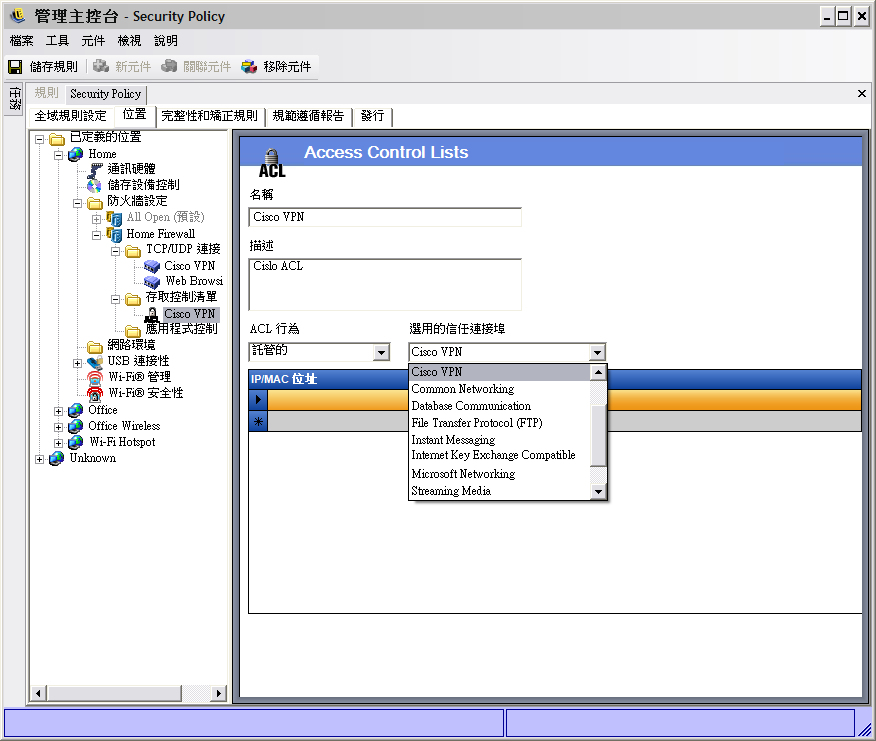The image size is (876, 741).
Task: Expand the Office Wireless node
Action: point(58,427)
